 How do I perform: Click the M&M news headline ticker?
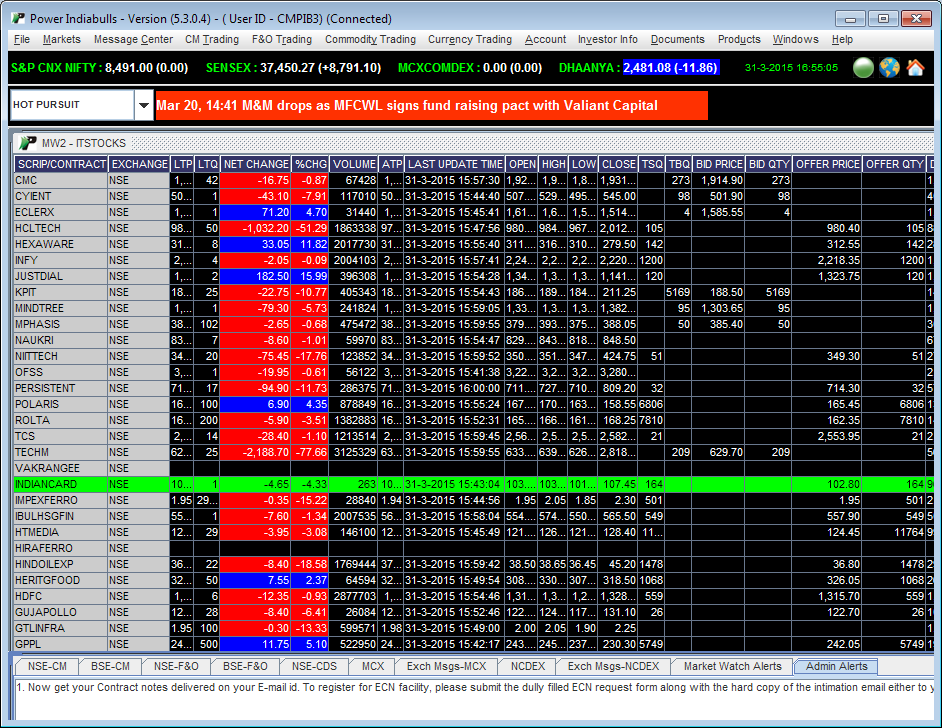click(x=431, y=105)
